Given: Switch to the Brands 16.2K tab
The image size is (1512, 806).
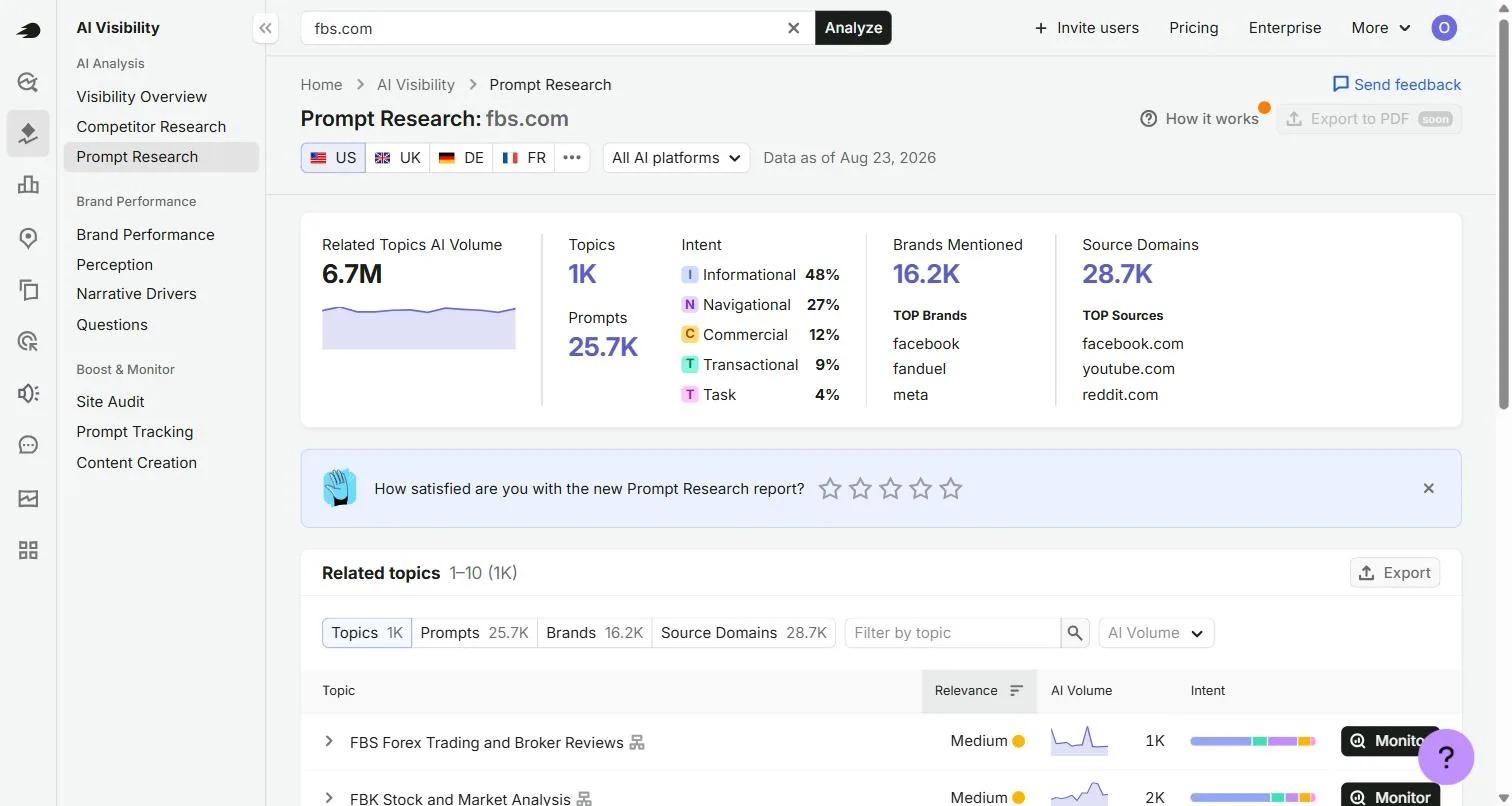Looking at the screenshot, I should (595, 633).
